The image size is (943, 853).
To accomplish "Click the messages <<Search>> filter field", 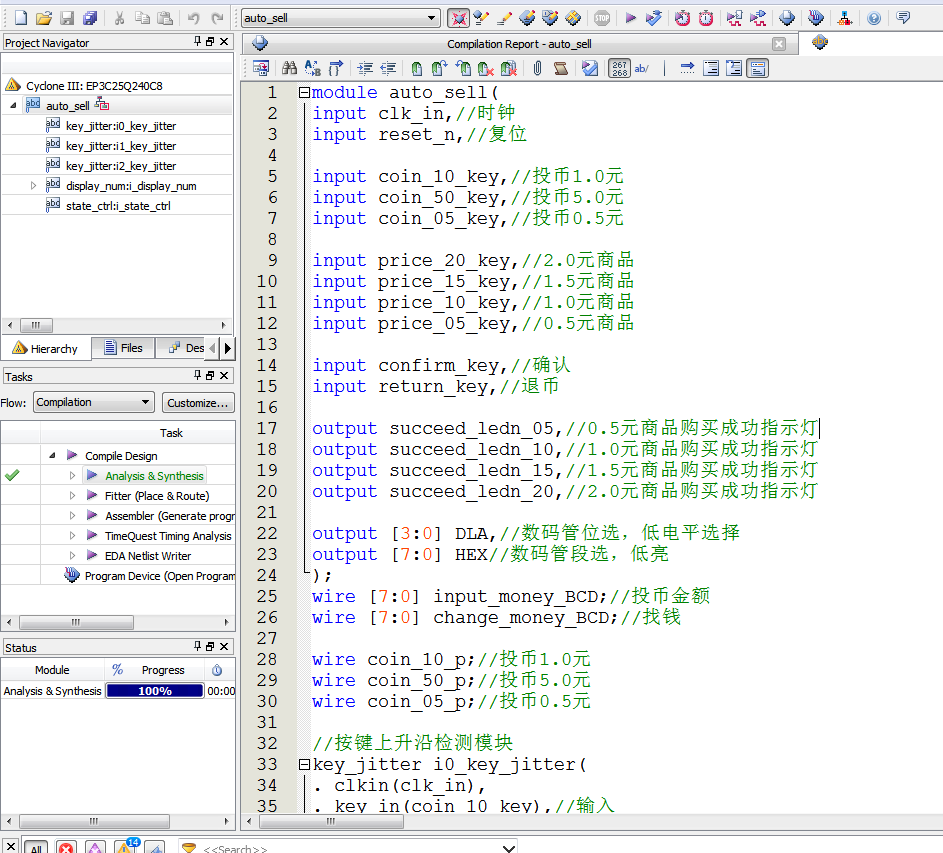I will tap(349, 848).
